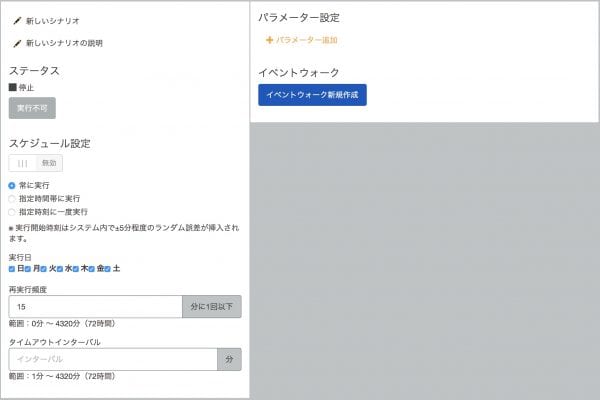Viewport: 600px width, 400px height.
Task: Toggle the schedule 無効 switch
Action: [36, 163]
